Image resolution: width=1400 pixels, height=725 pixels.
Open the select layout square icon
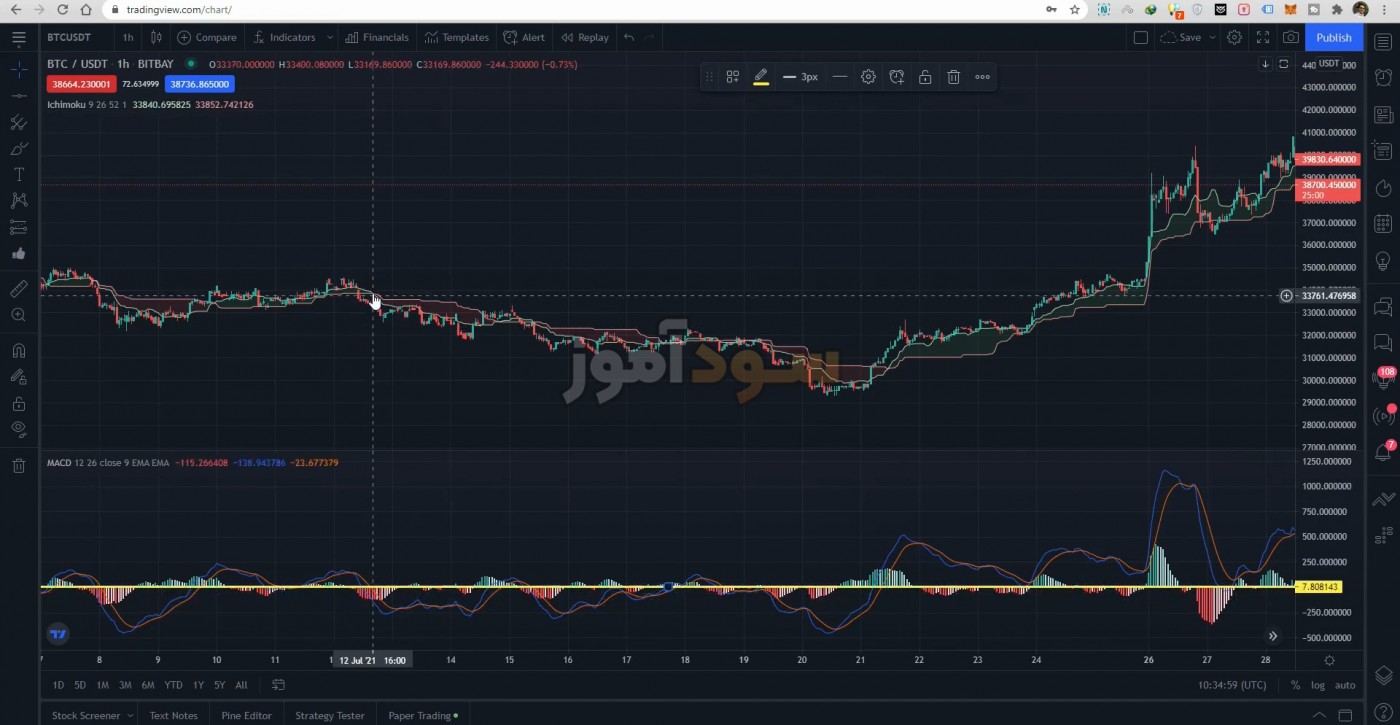tap(1140, 37)
